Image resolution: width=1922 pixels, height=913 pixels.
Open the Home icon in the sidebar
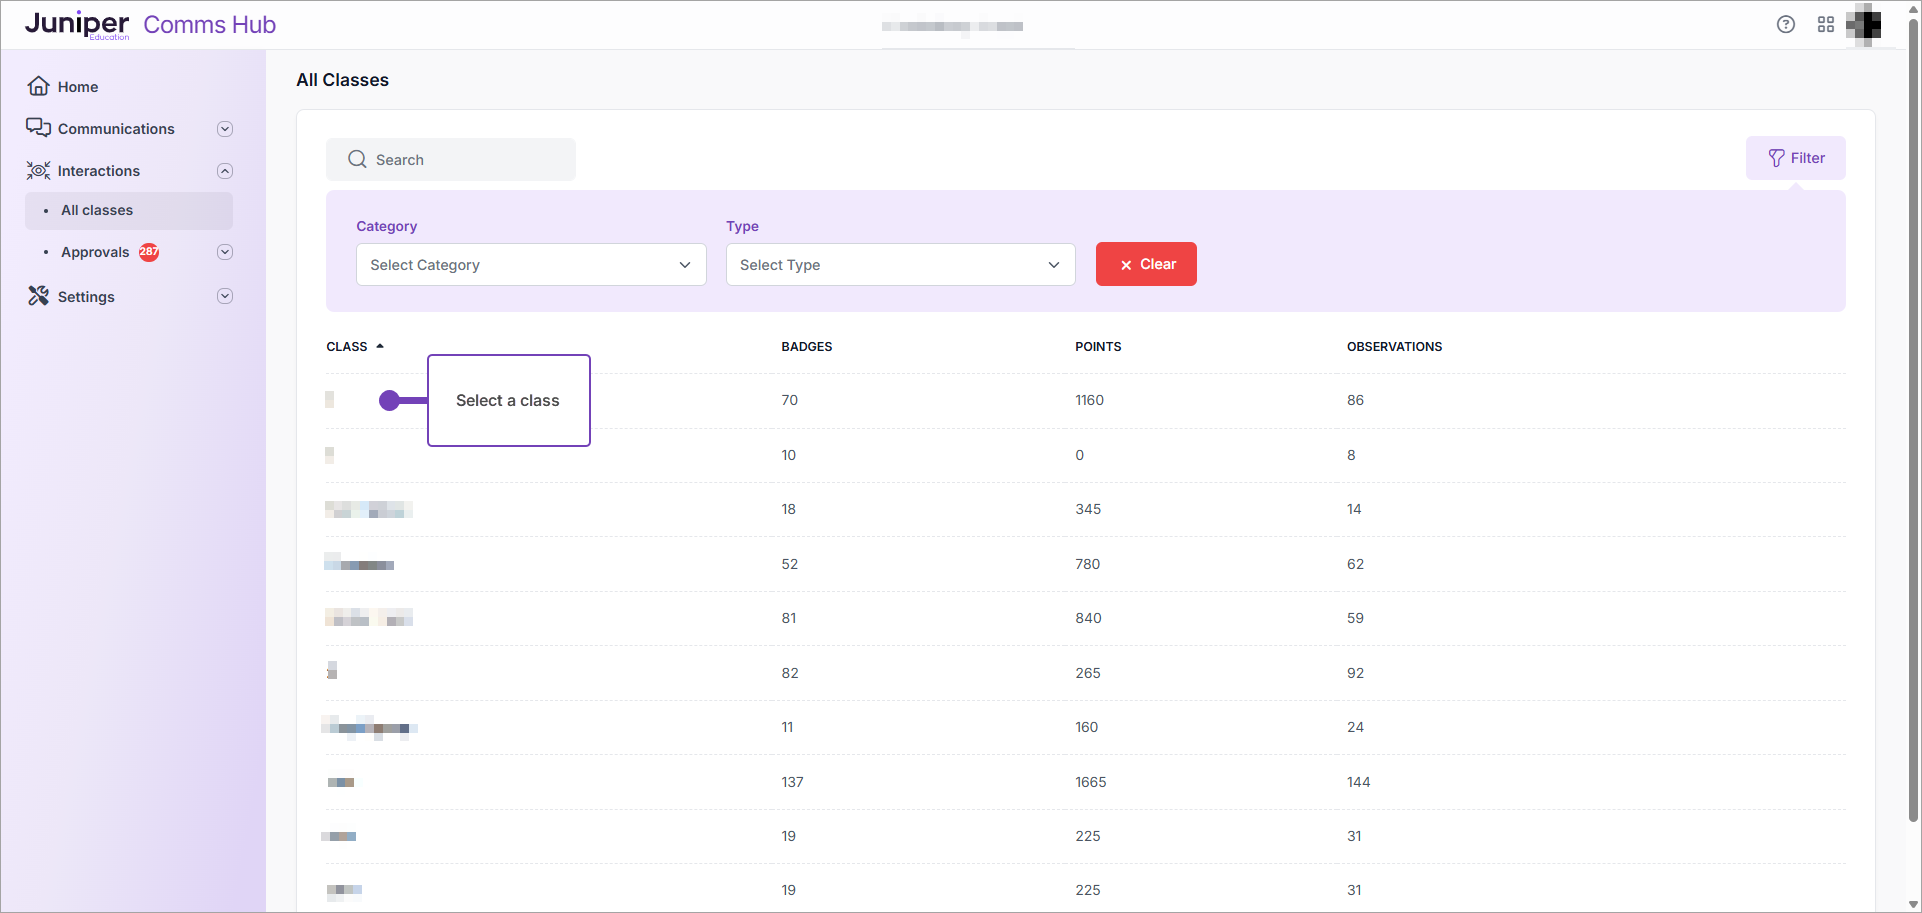coord(38,86)
